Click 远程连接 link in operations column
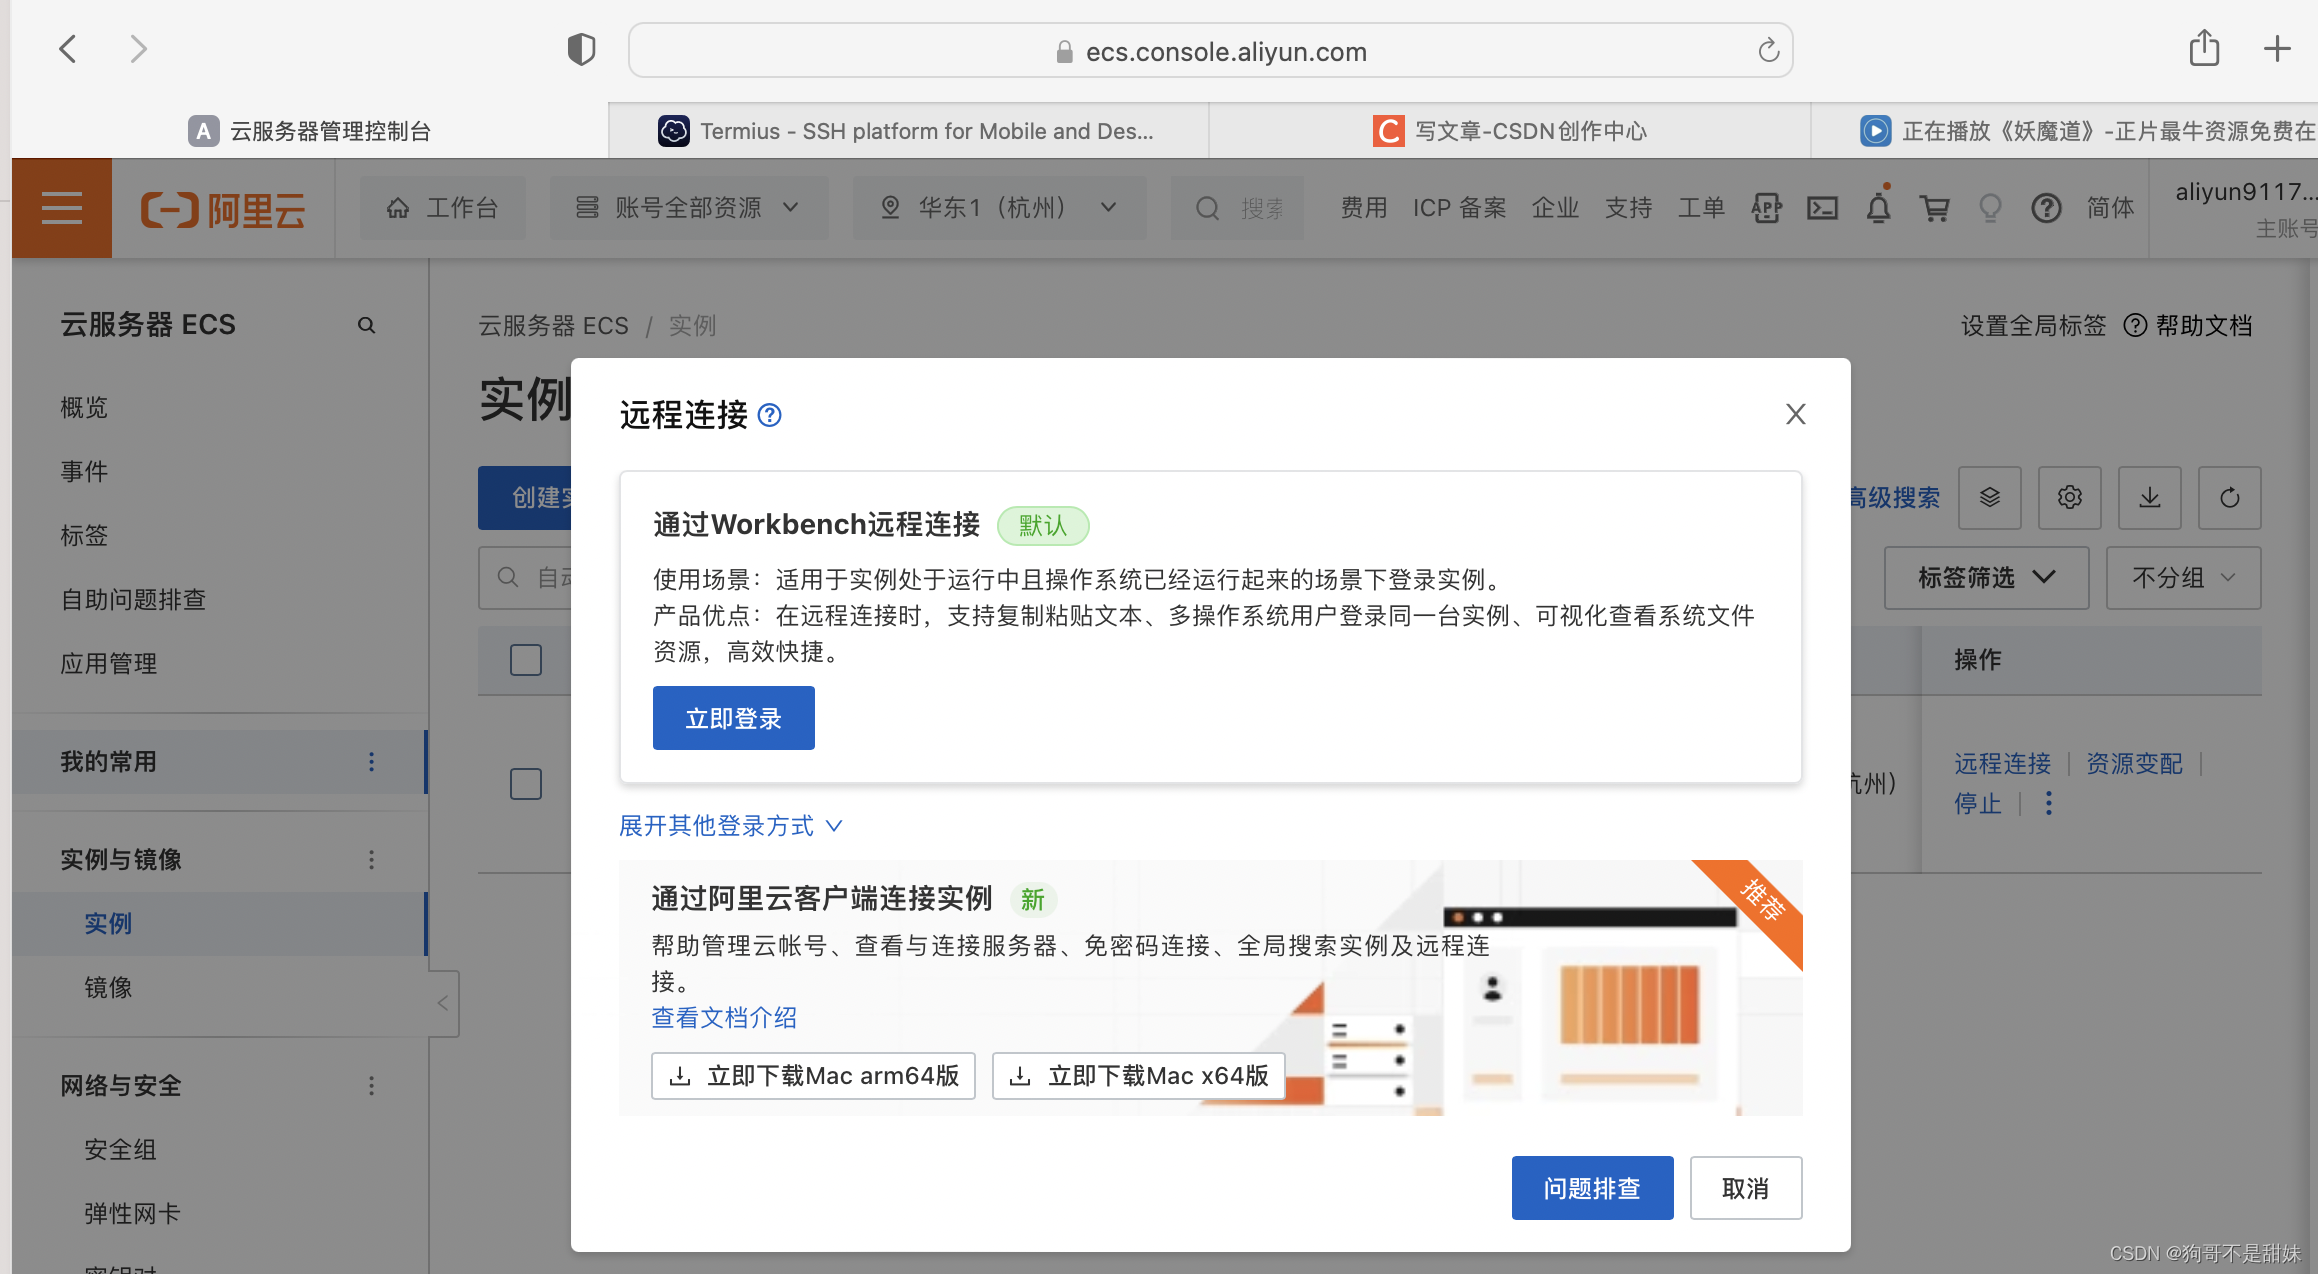The height and width of the screenshot is (1274, 2318). tap(2002, 764)
